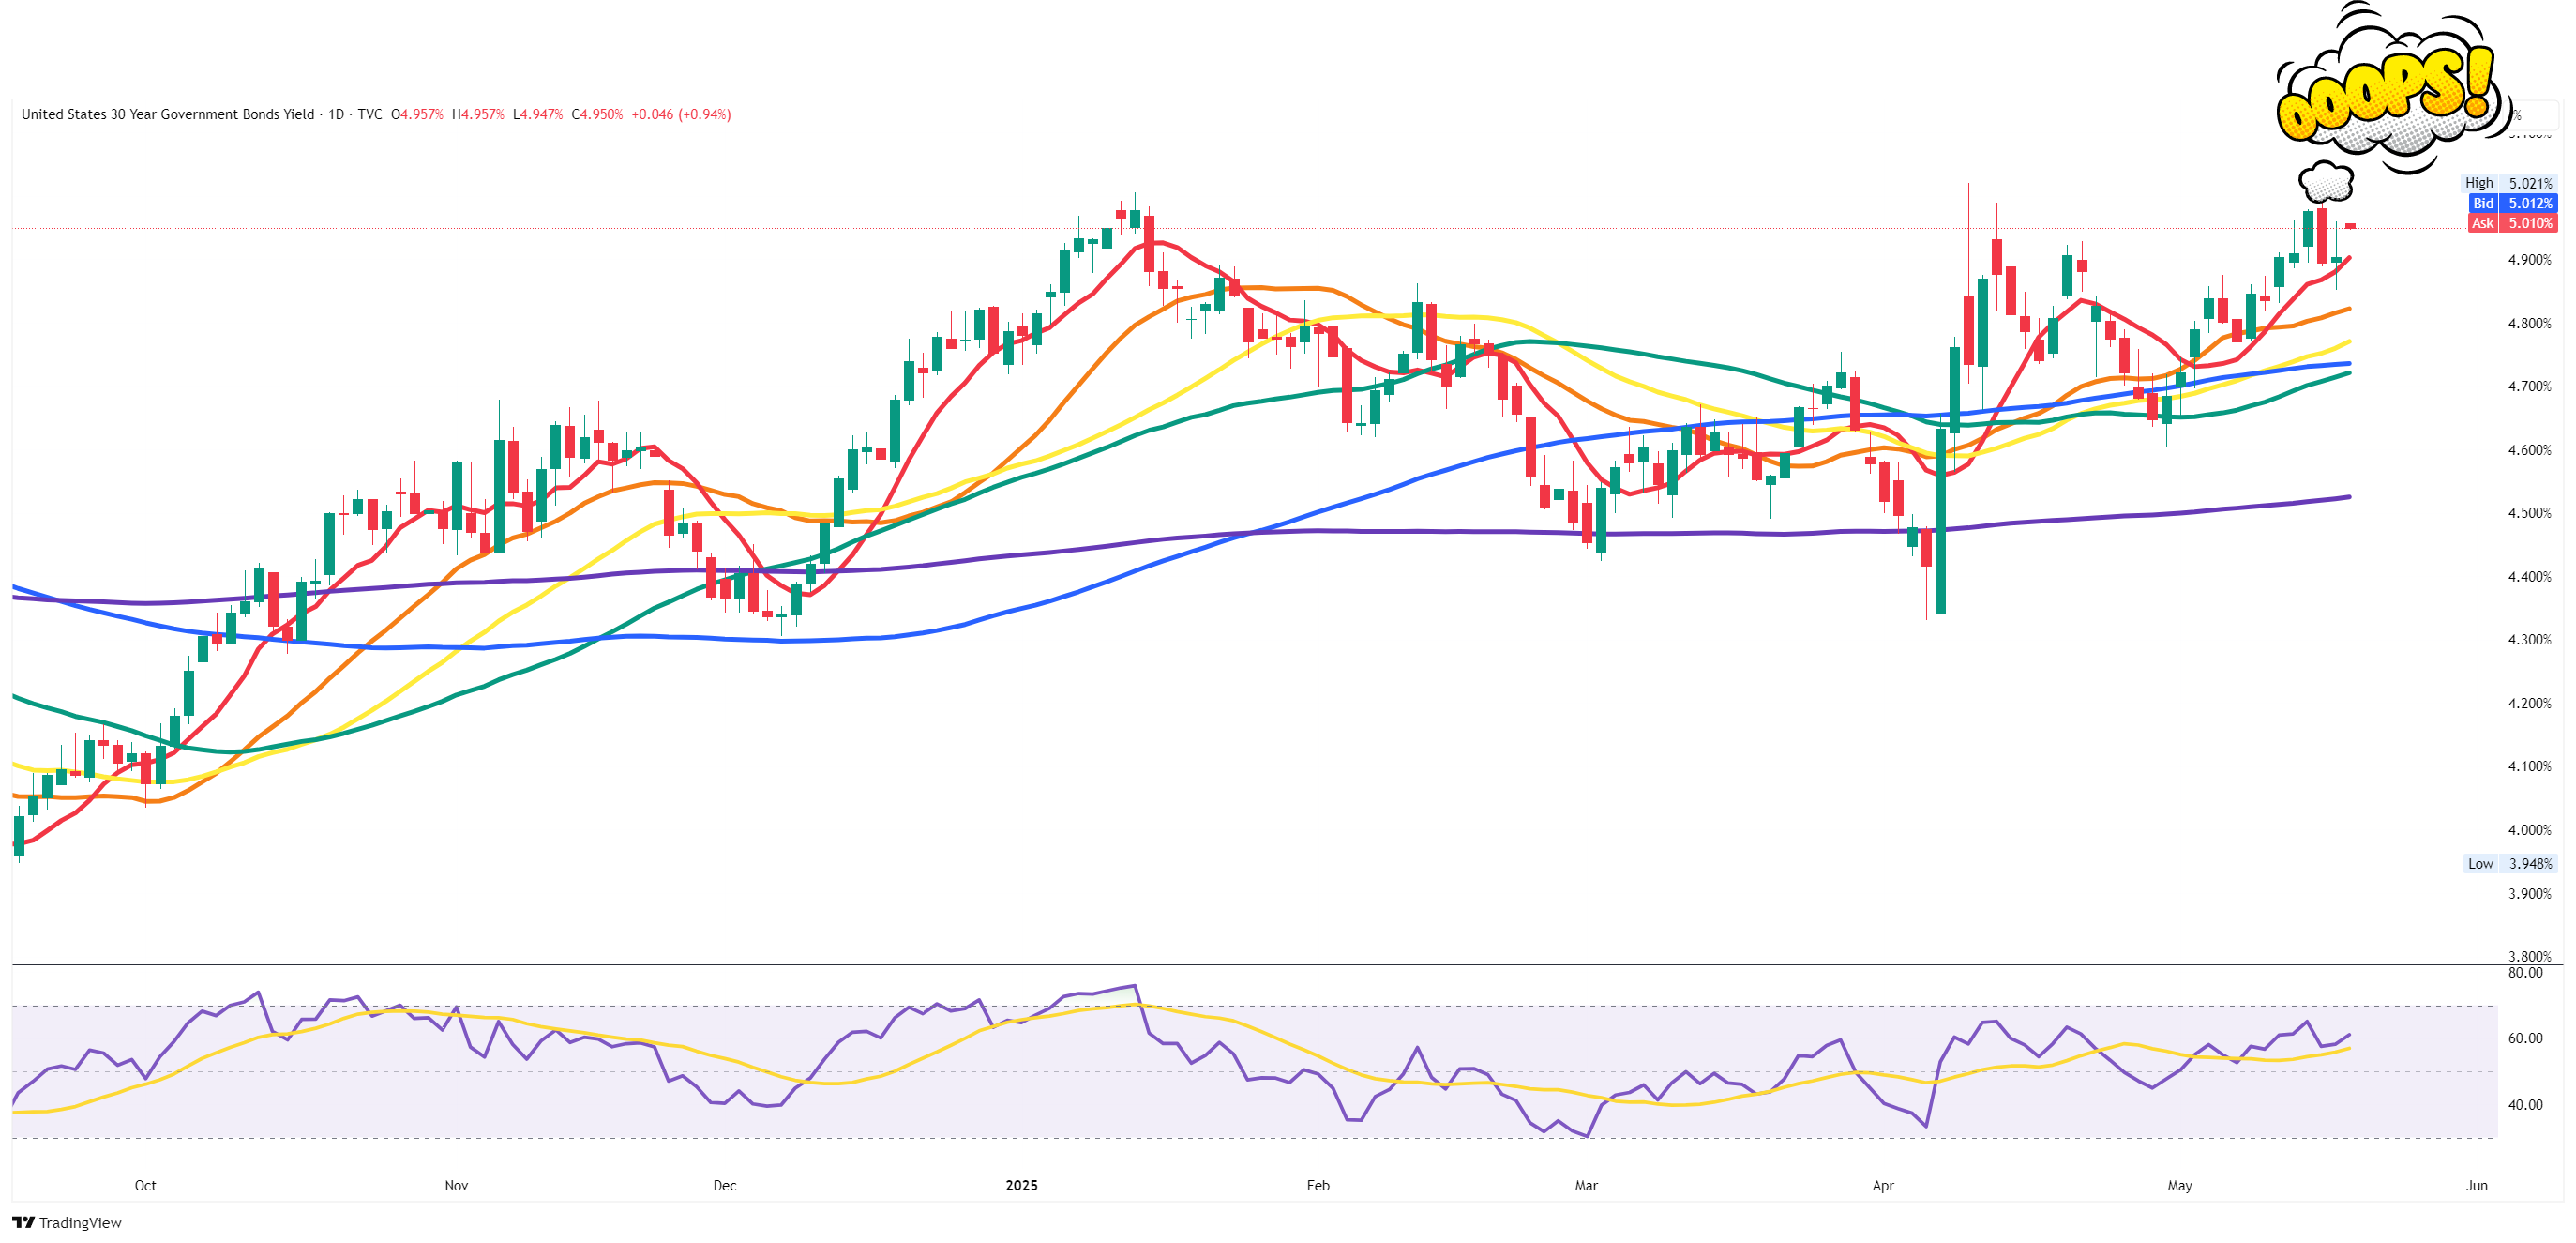Click the Apr label on the time axis
Image resolution: width=2576 pixels, height=1243 pixels.
(1883, 1185)
